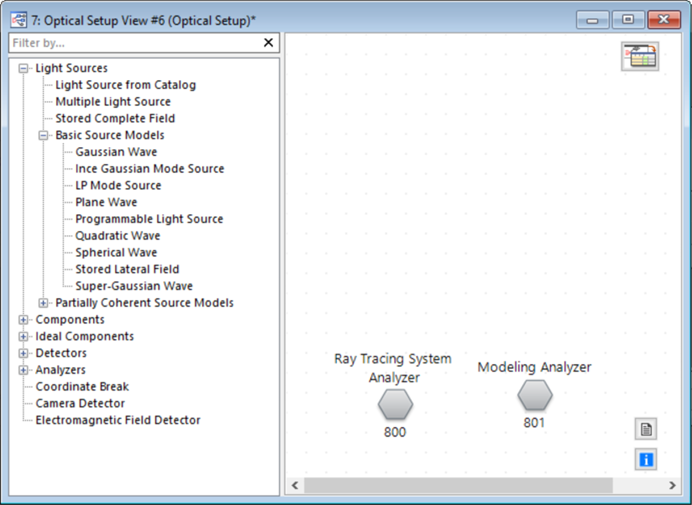Minimize the Optical Setup View window
The width and height of the screenshot is (692, 505).
click(x=593, y=20)
